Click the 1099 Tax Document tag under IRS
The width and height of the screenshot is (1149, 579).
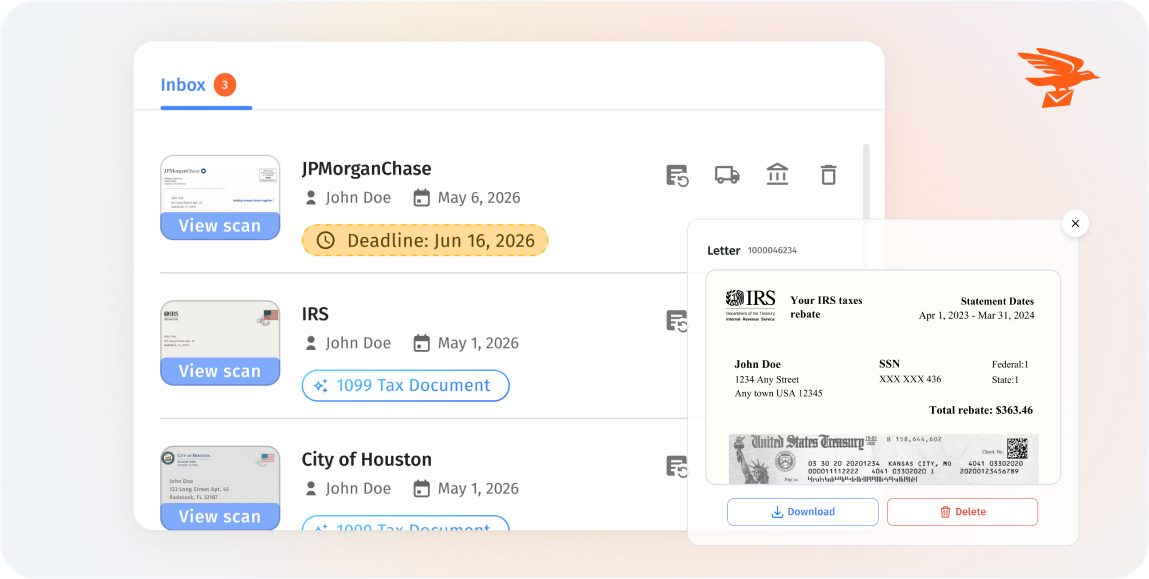click(405, 386)
